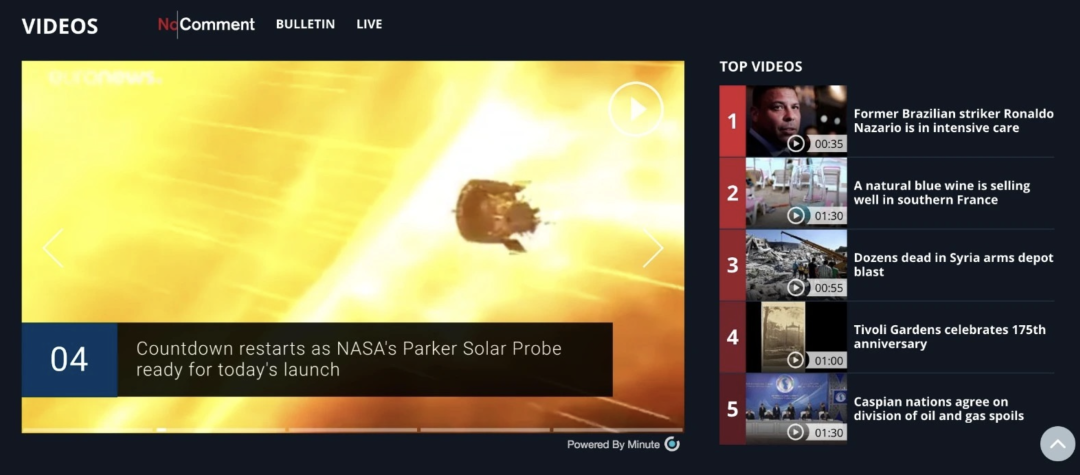Play icon on Caspian nations thumbnail
Viewport: 1080px width, 475px height.
click(x=796, y=432)
